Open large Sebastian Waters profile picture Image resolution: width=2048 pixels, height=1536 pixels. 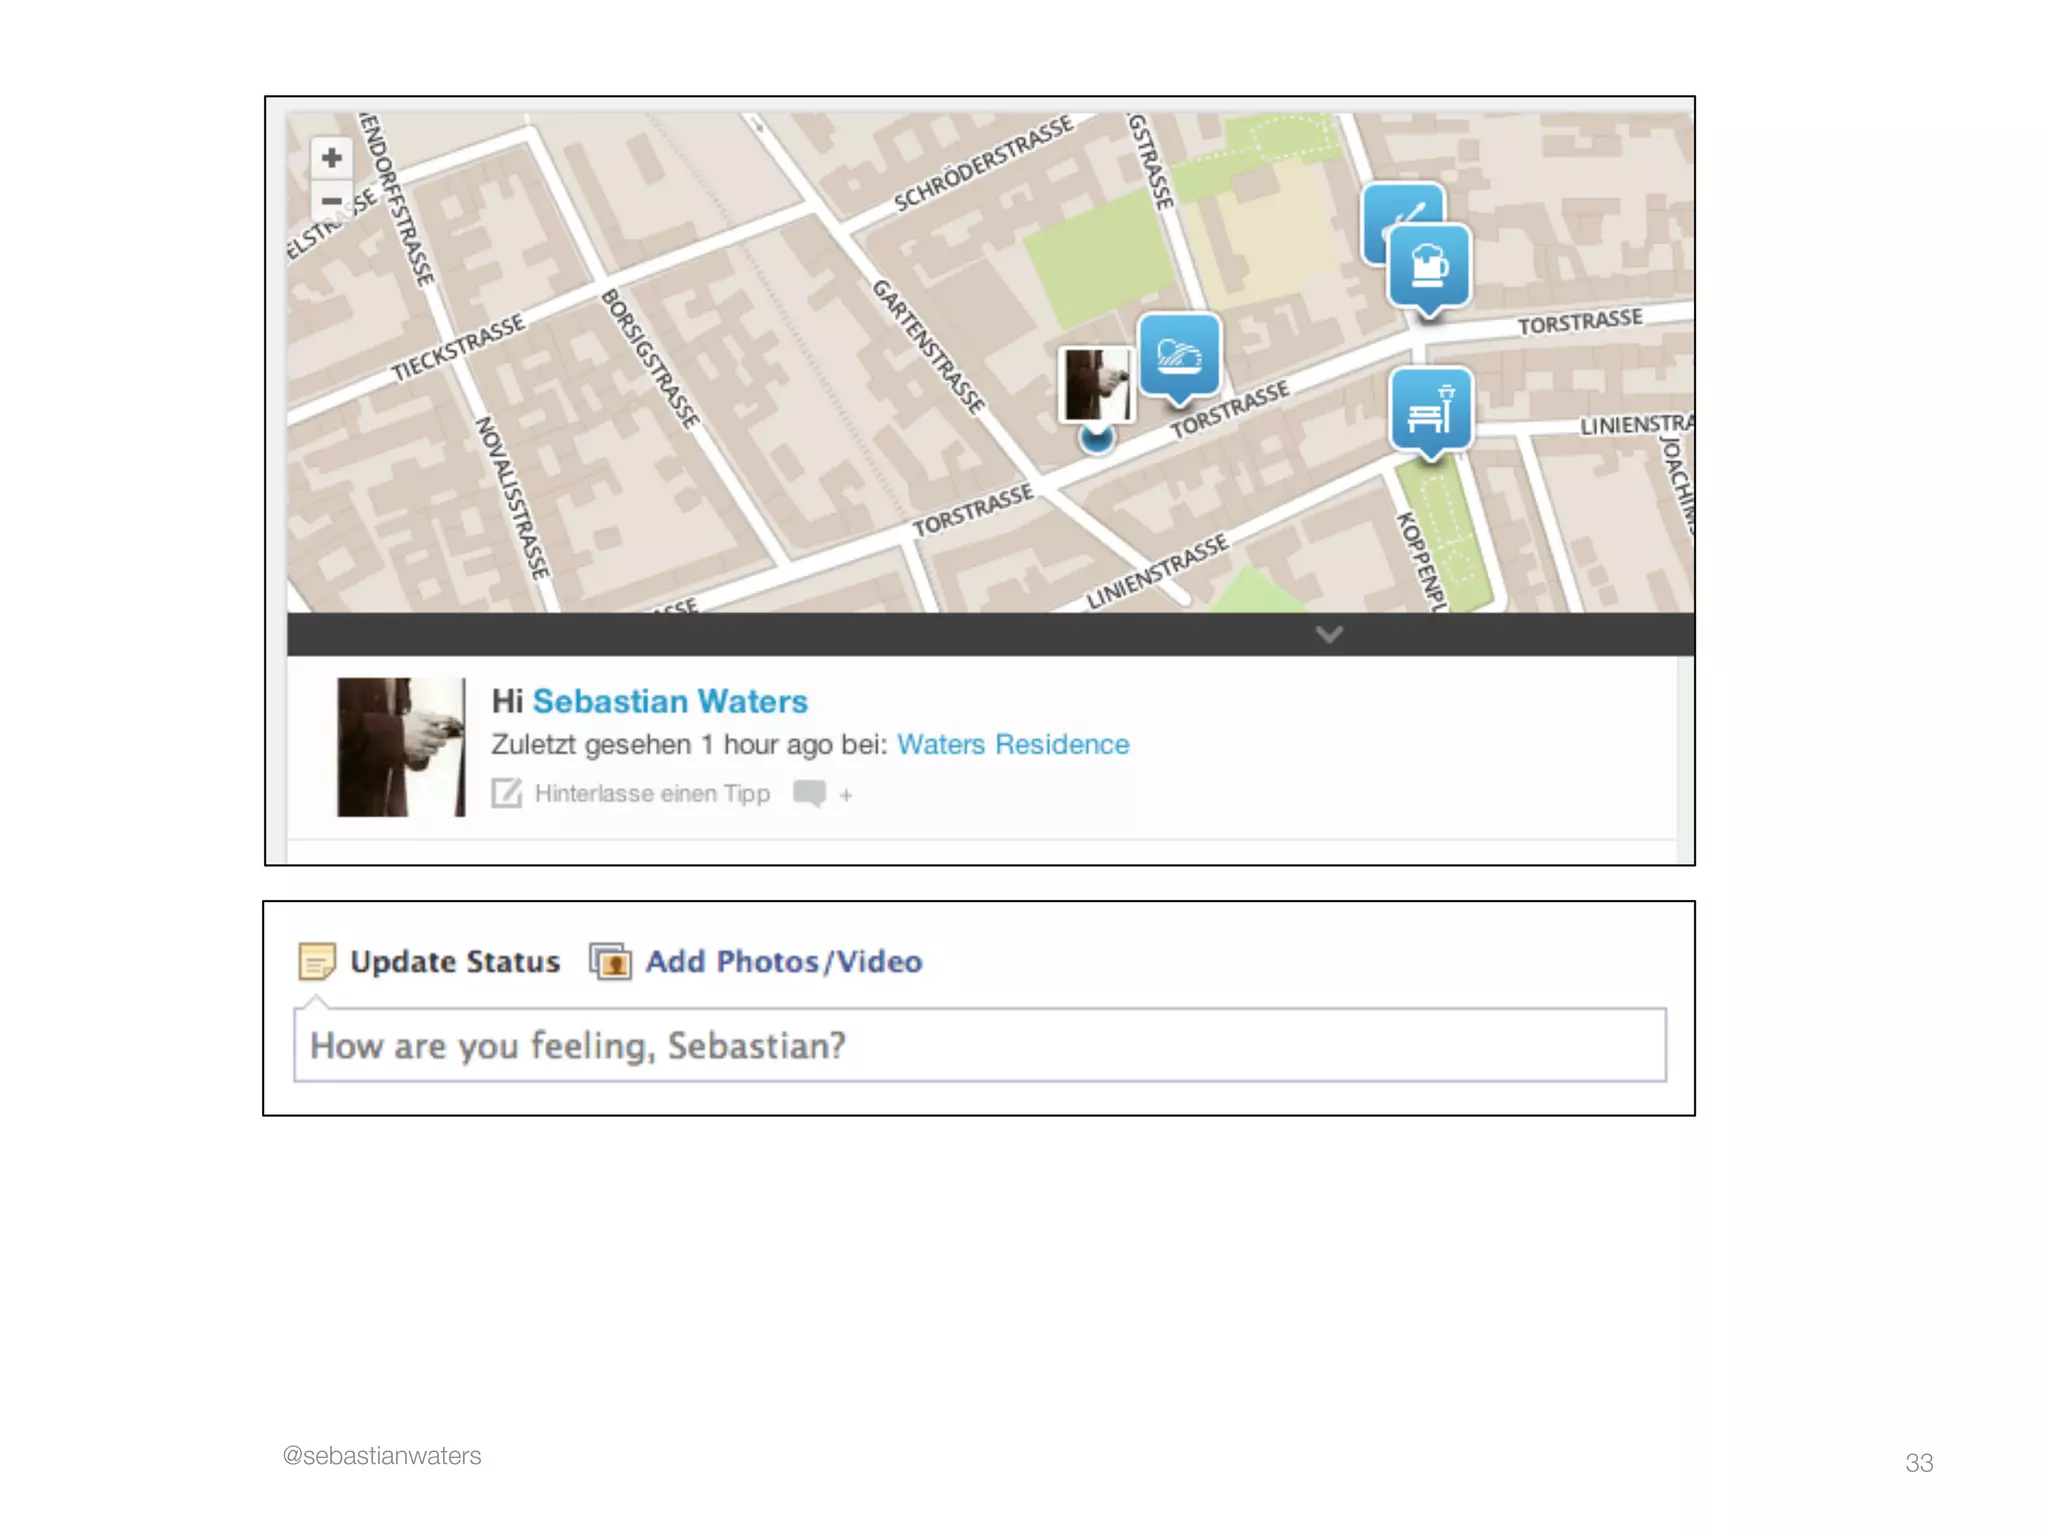(x=401, y=746)
